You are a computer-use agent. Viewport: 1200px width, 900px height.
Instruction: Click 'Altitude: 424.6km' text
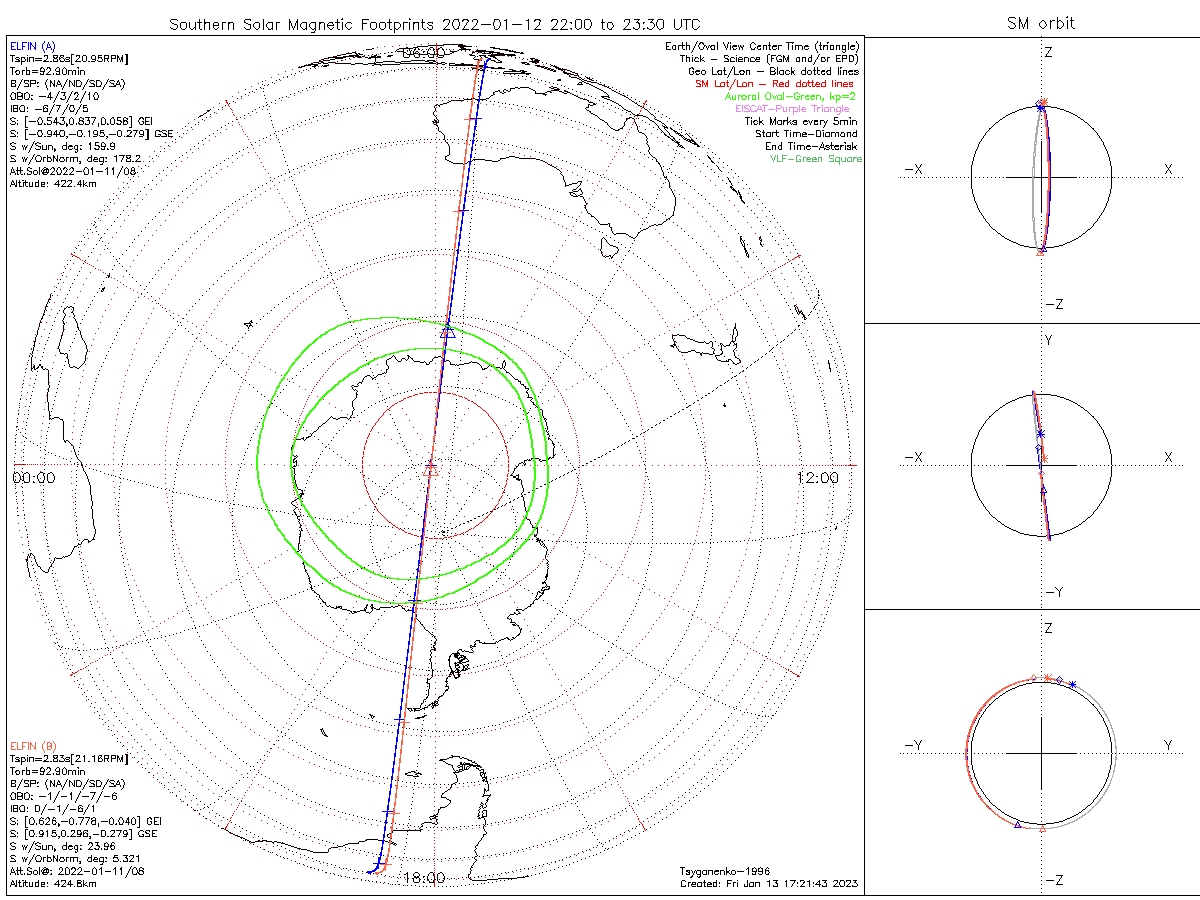tap(53, 884)
